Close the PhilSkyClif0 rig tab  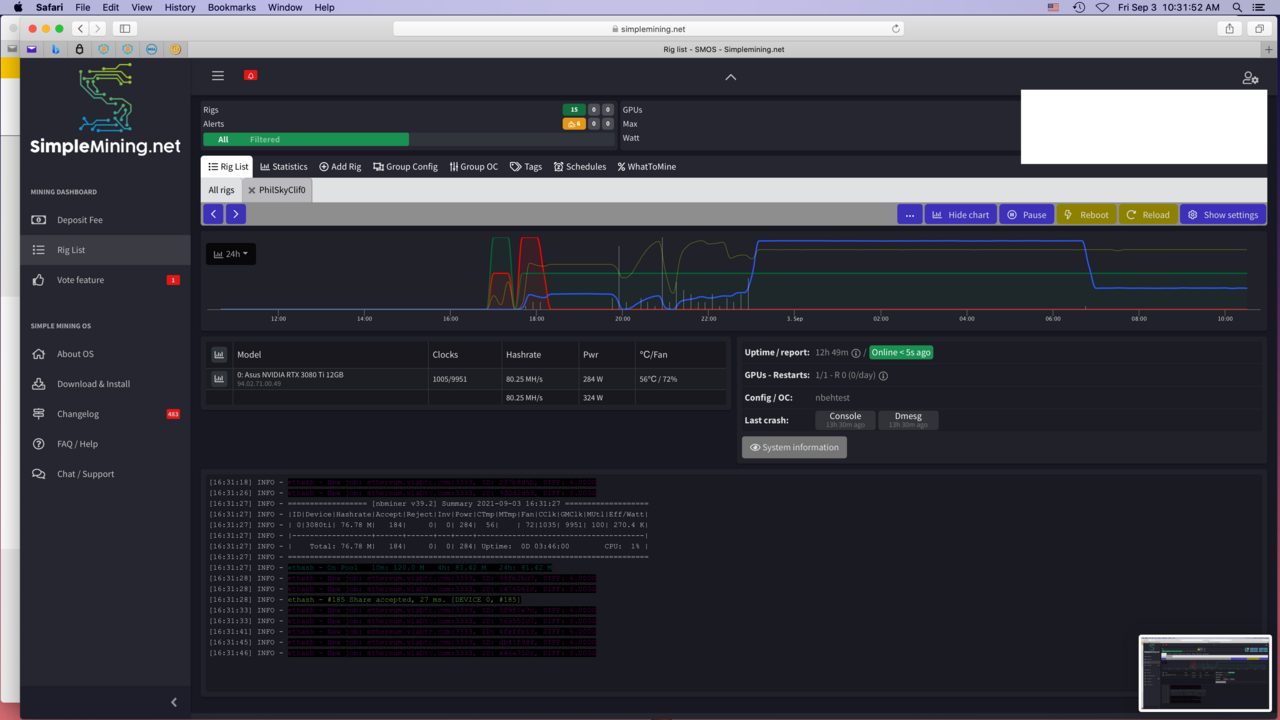pyautogui.click(x=252, y=190)
